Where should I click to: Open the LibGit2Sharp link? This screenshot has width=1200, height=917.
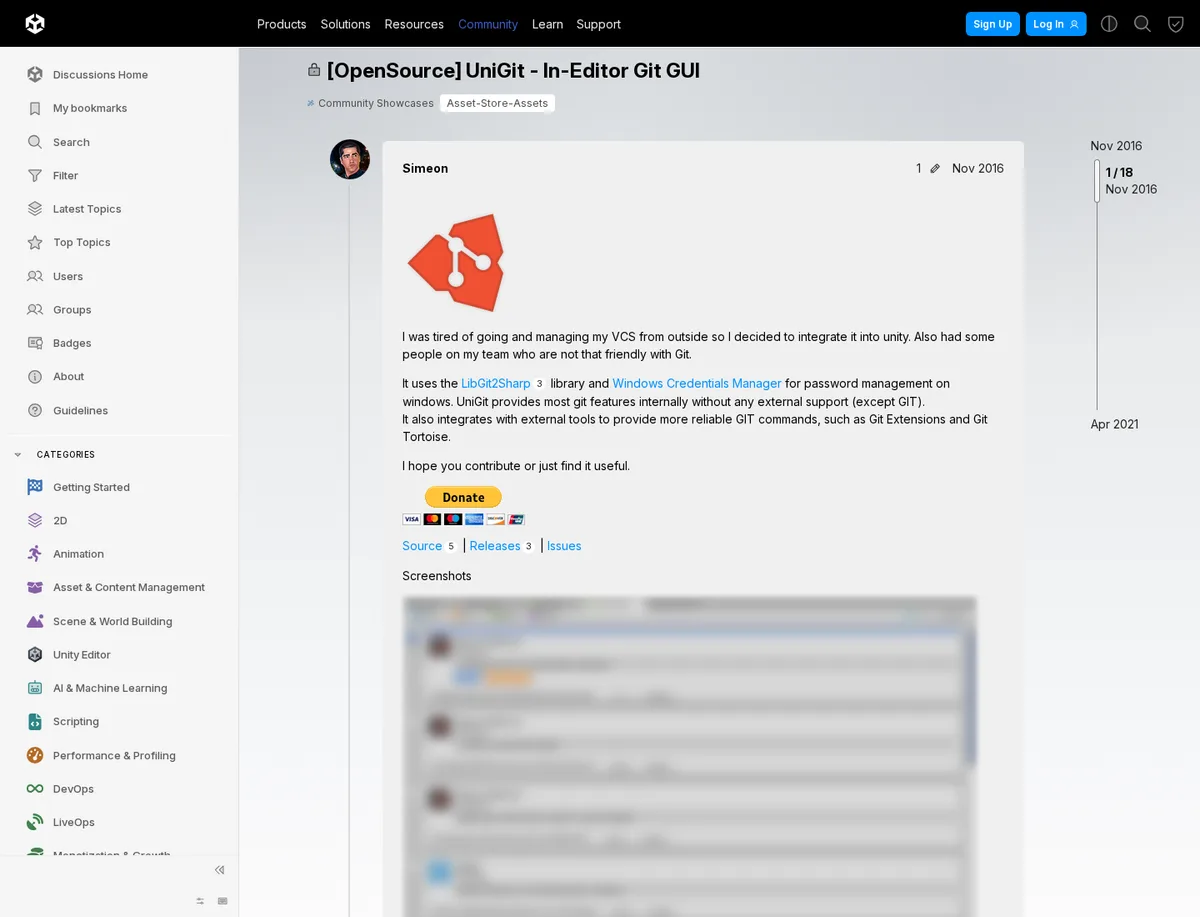point(496,383)
